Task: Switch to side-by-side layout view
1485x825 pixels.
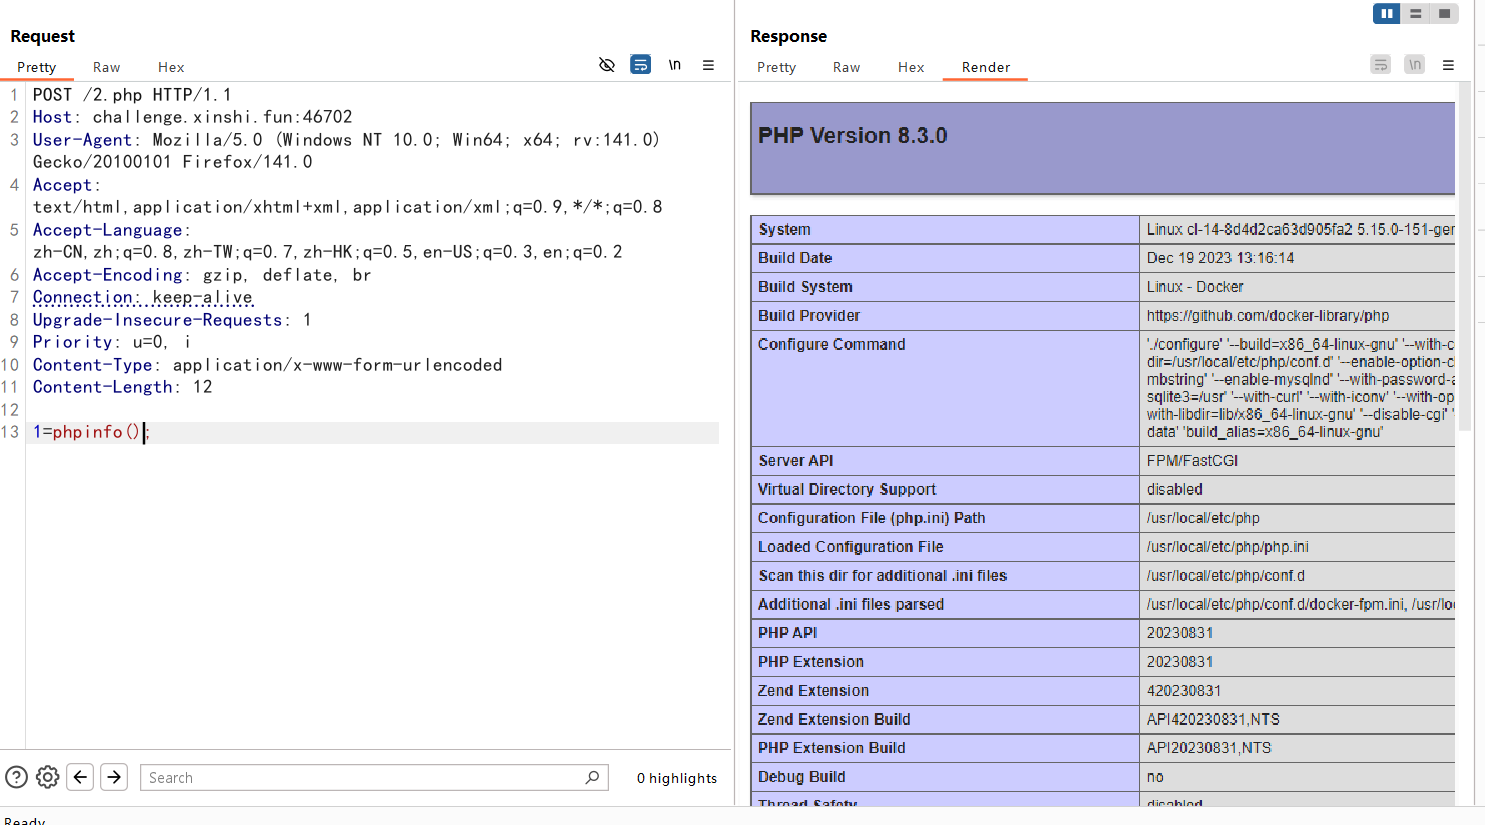Action: [1386, 14]
